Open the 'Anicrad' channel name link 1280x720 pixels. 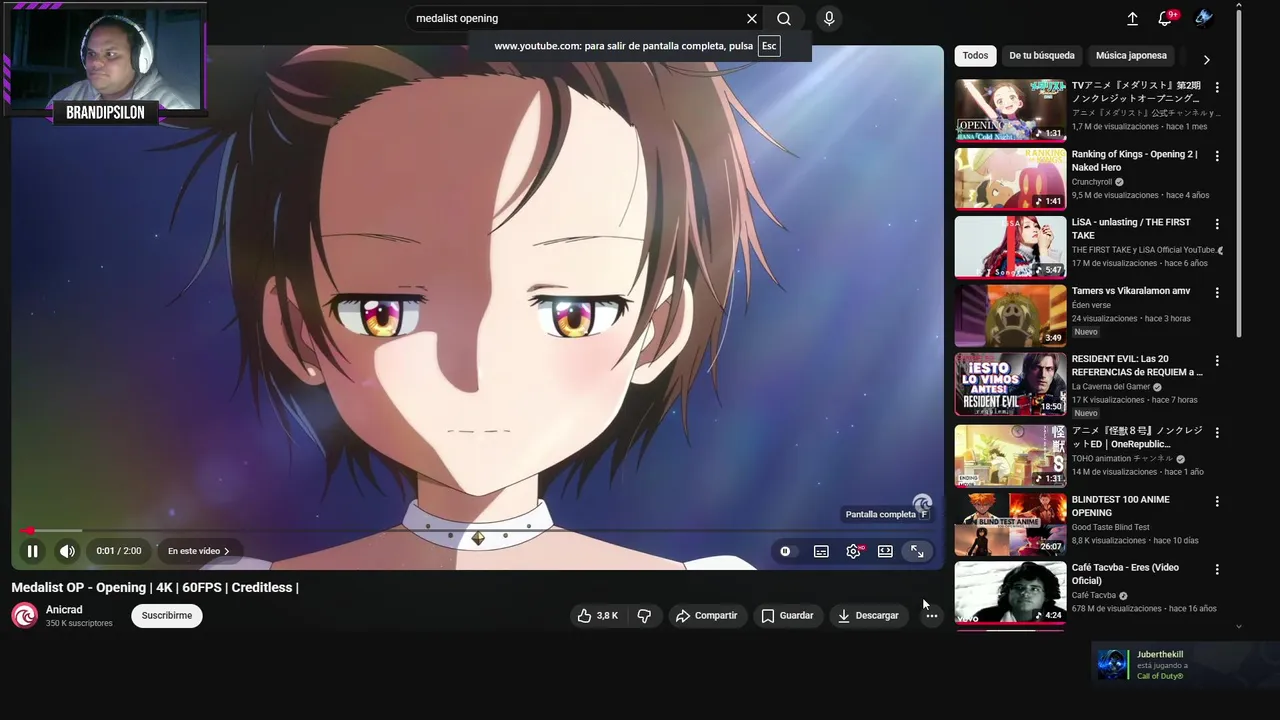pos(64,610)
